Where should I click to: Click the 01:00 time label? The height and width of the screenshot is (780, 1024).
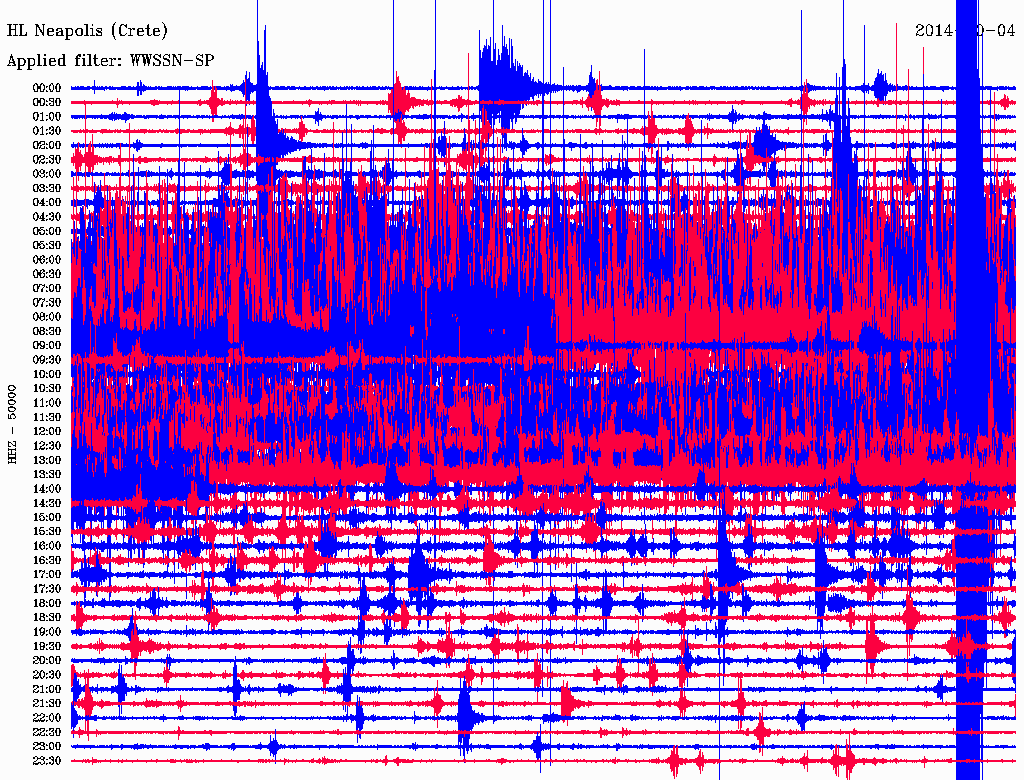[x=47, y=117]
